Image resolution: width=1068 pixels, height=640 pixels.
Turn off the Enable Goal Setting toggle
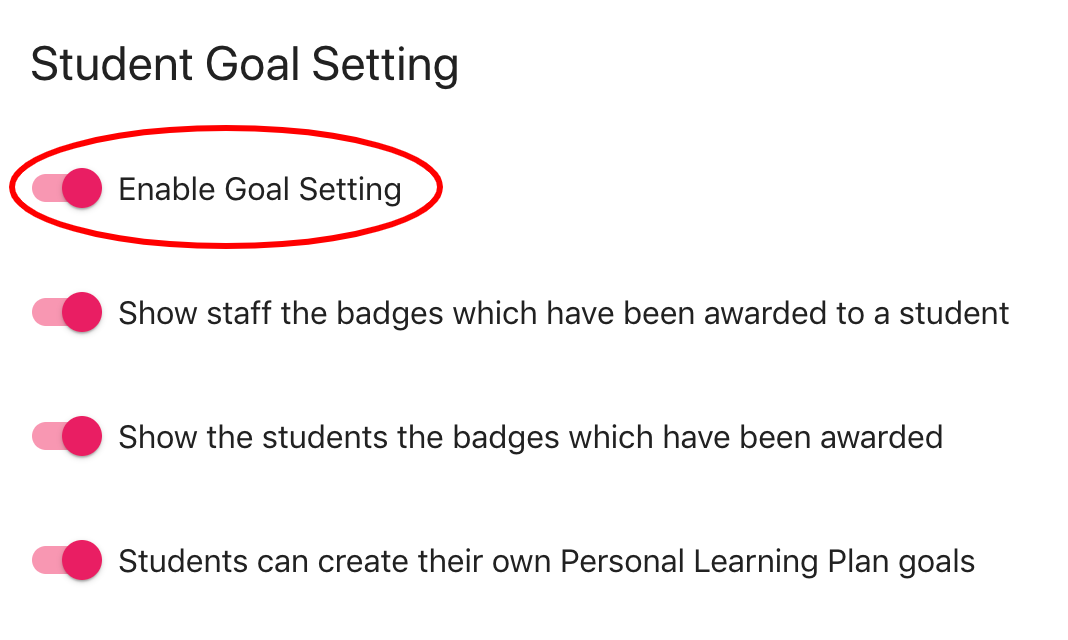tap(67, 188)
